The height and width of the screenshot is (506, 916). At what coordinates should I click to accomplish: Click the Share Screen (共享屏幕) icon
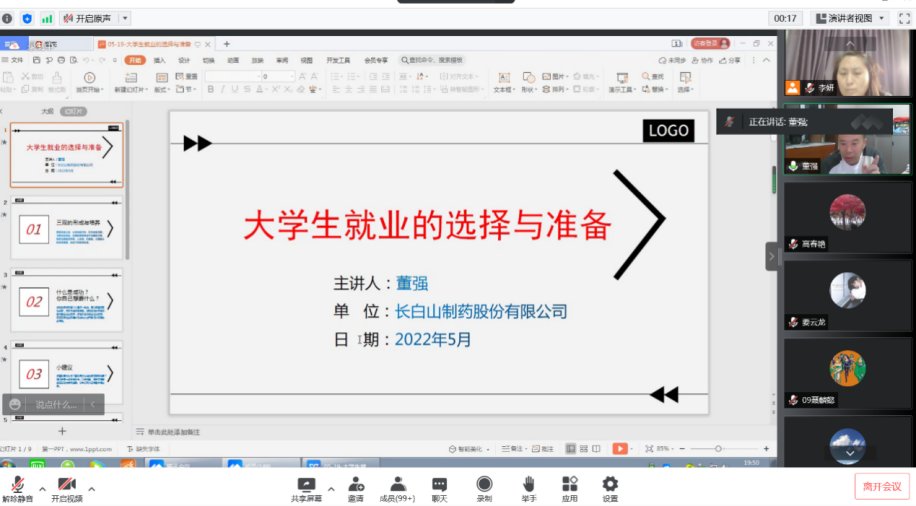click(x=307, y=487)
